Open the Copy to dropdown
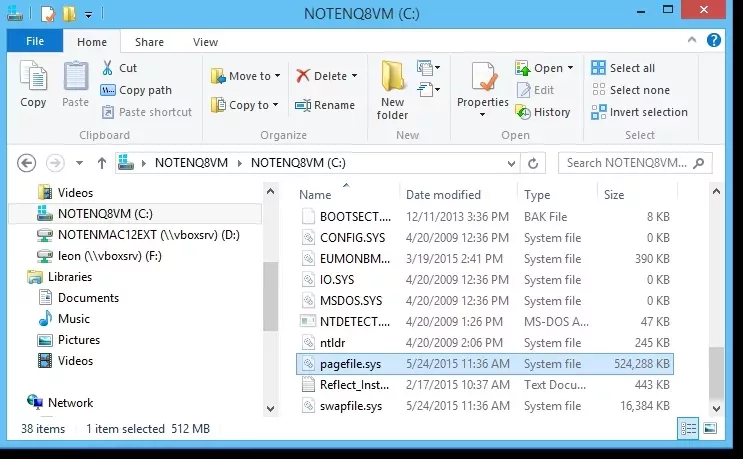This screenshot has width=743, height=459. click(245, 105)
